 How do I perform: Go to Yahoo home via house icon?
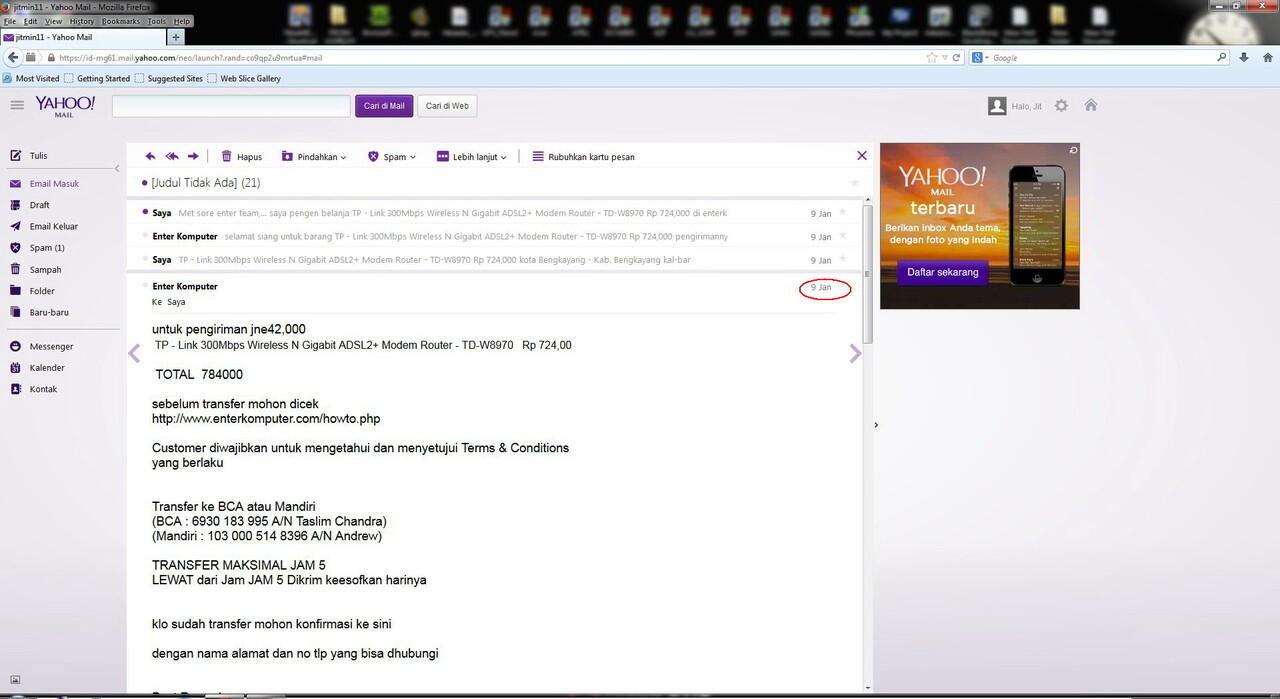pos(1091,105)
